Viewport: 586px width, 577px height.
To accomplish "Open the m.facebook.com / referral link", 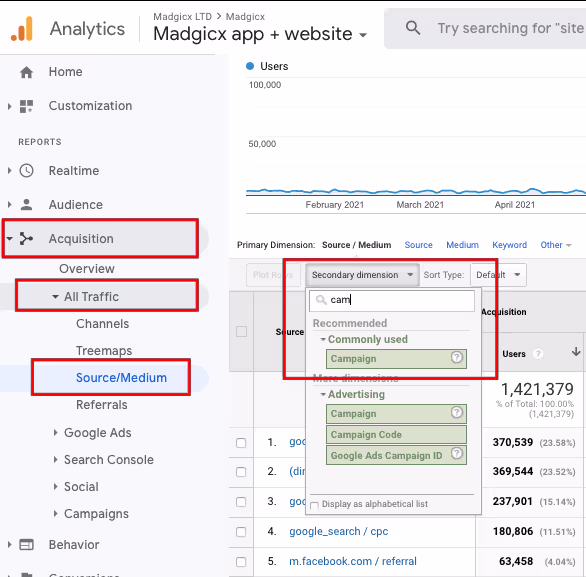I will coord(353,561).
